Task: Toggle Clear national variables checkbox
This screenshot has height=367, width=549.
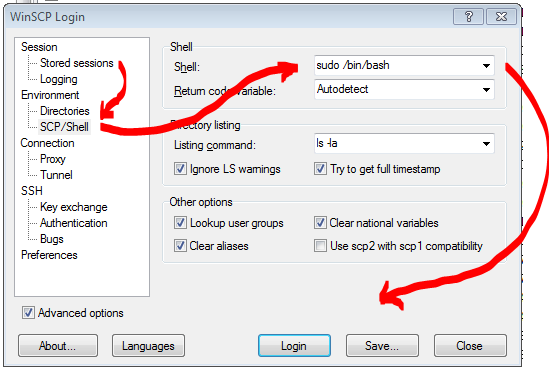Action: click(x=320, y=223)
